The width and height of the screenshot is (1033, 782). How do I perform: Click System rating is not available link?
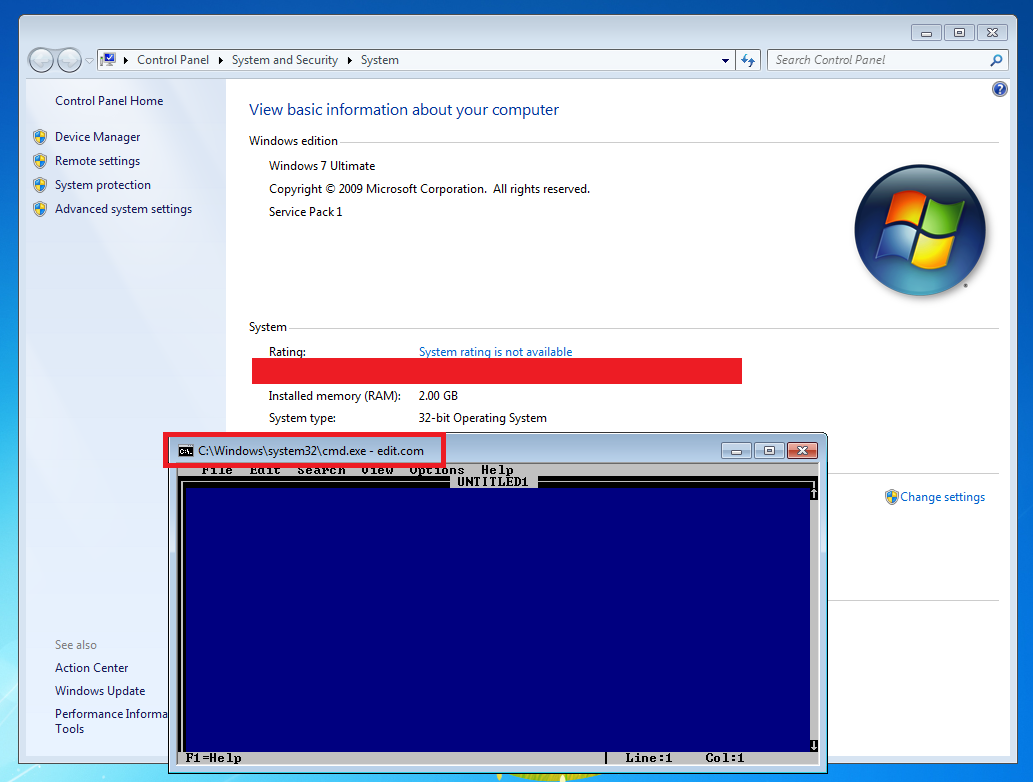pos(495,352)
